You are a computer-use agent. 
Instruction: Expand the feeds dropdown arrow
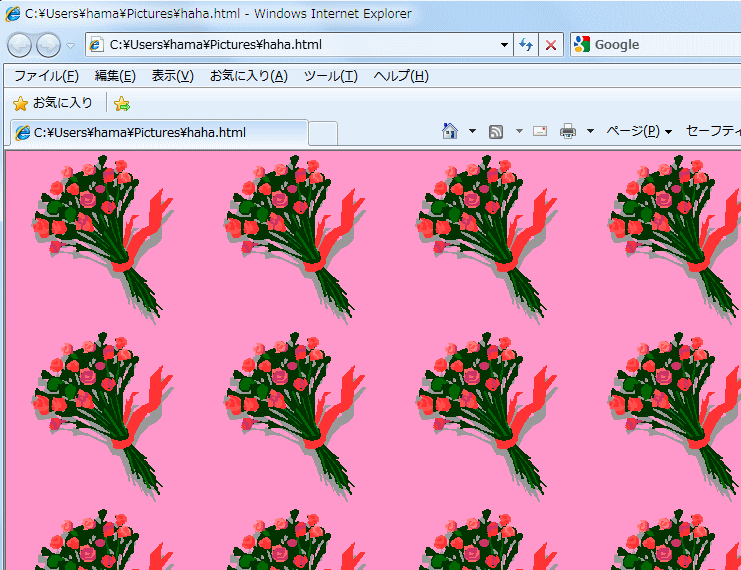point(519,131)
